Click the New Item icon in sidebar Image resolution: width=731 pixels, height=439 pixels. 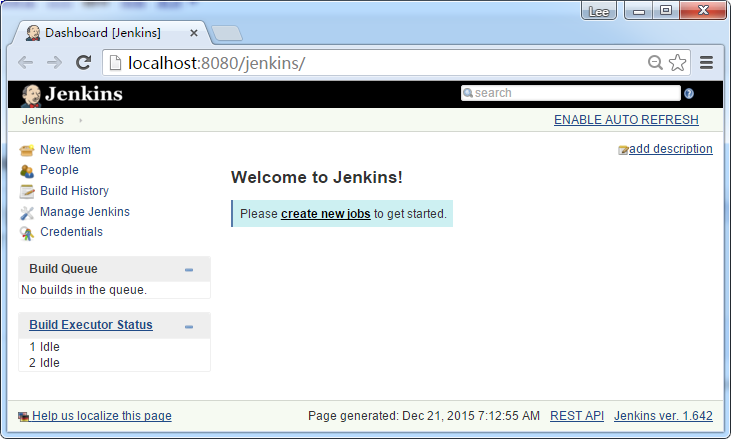pyautogui.click(x=27, y=150)
